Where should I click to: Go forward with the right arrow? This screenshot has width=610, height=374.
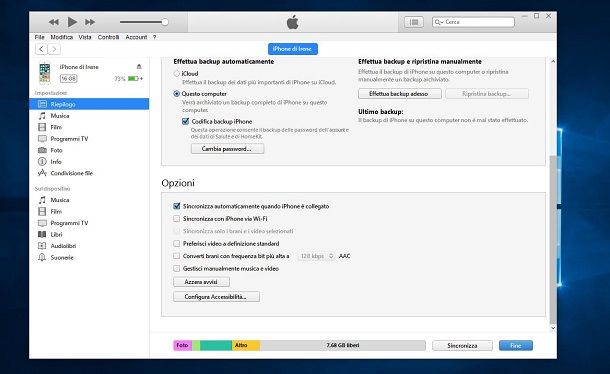54,49
